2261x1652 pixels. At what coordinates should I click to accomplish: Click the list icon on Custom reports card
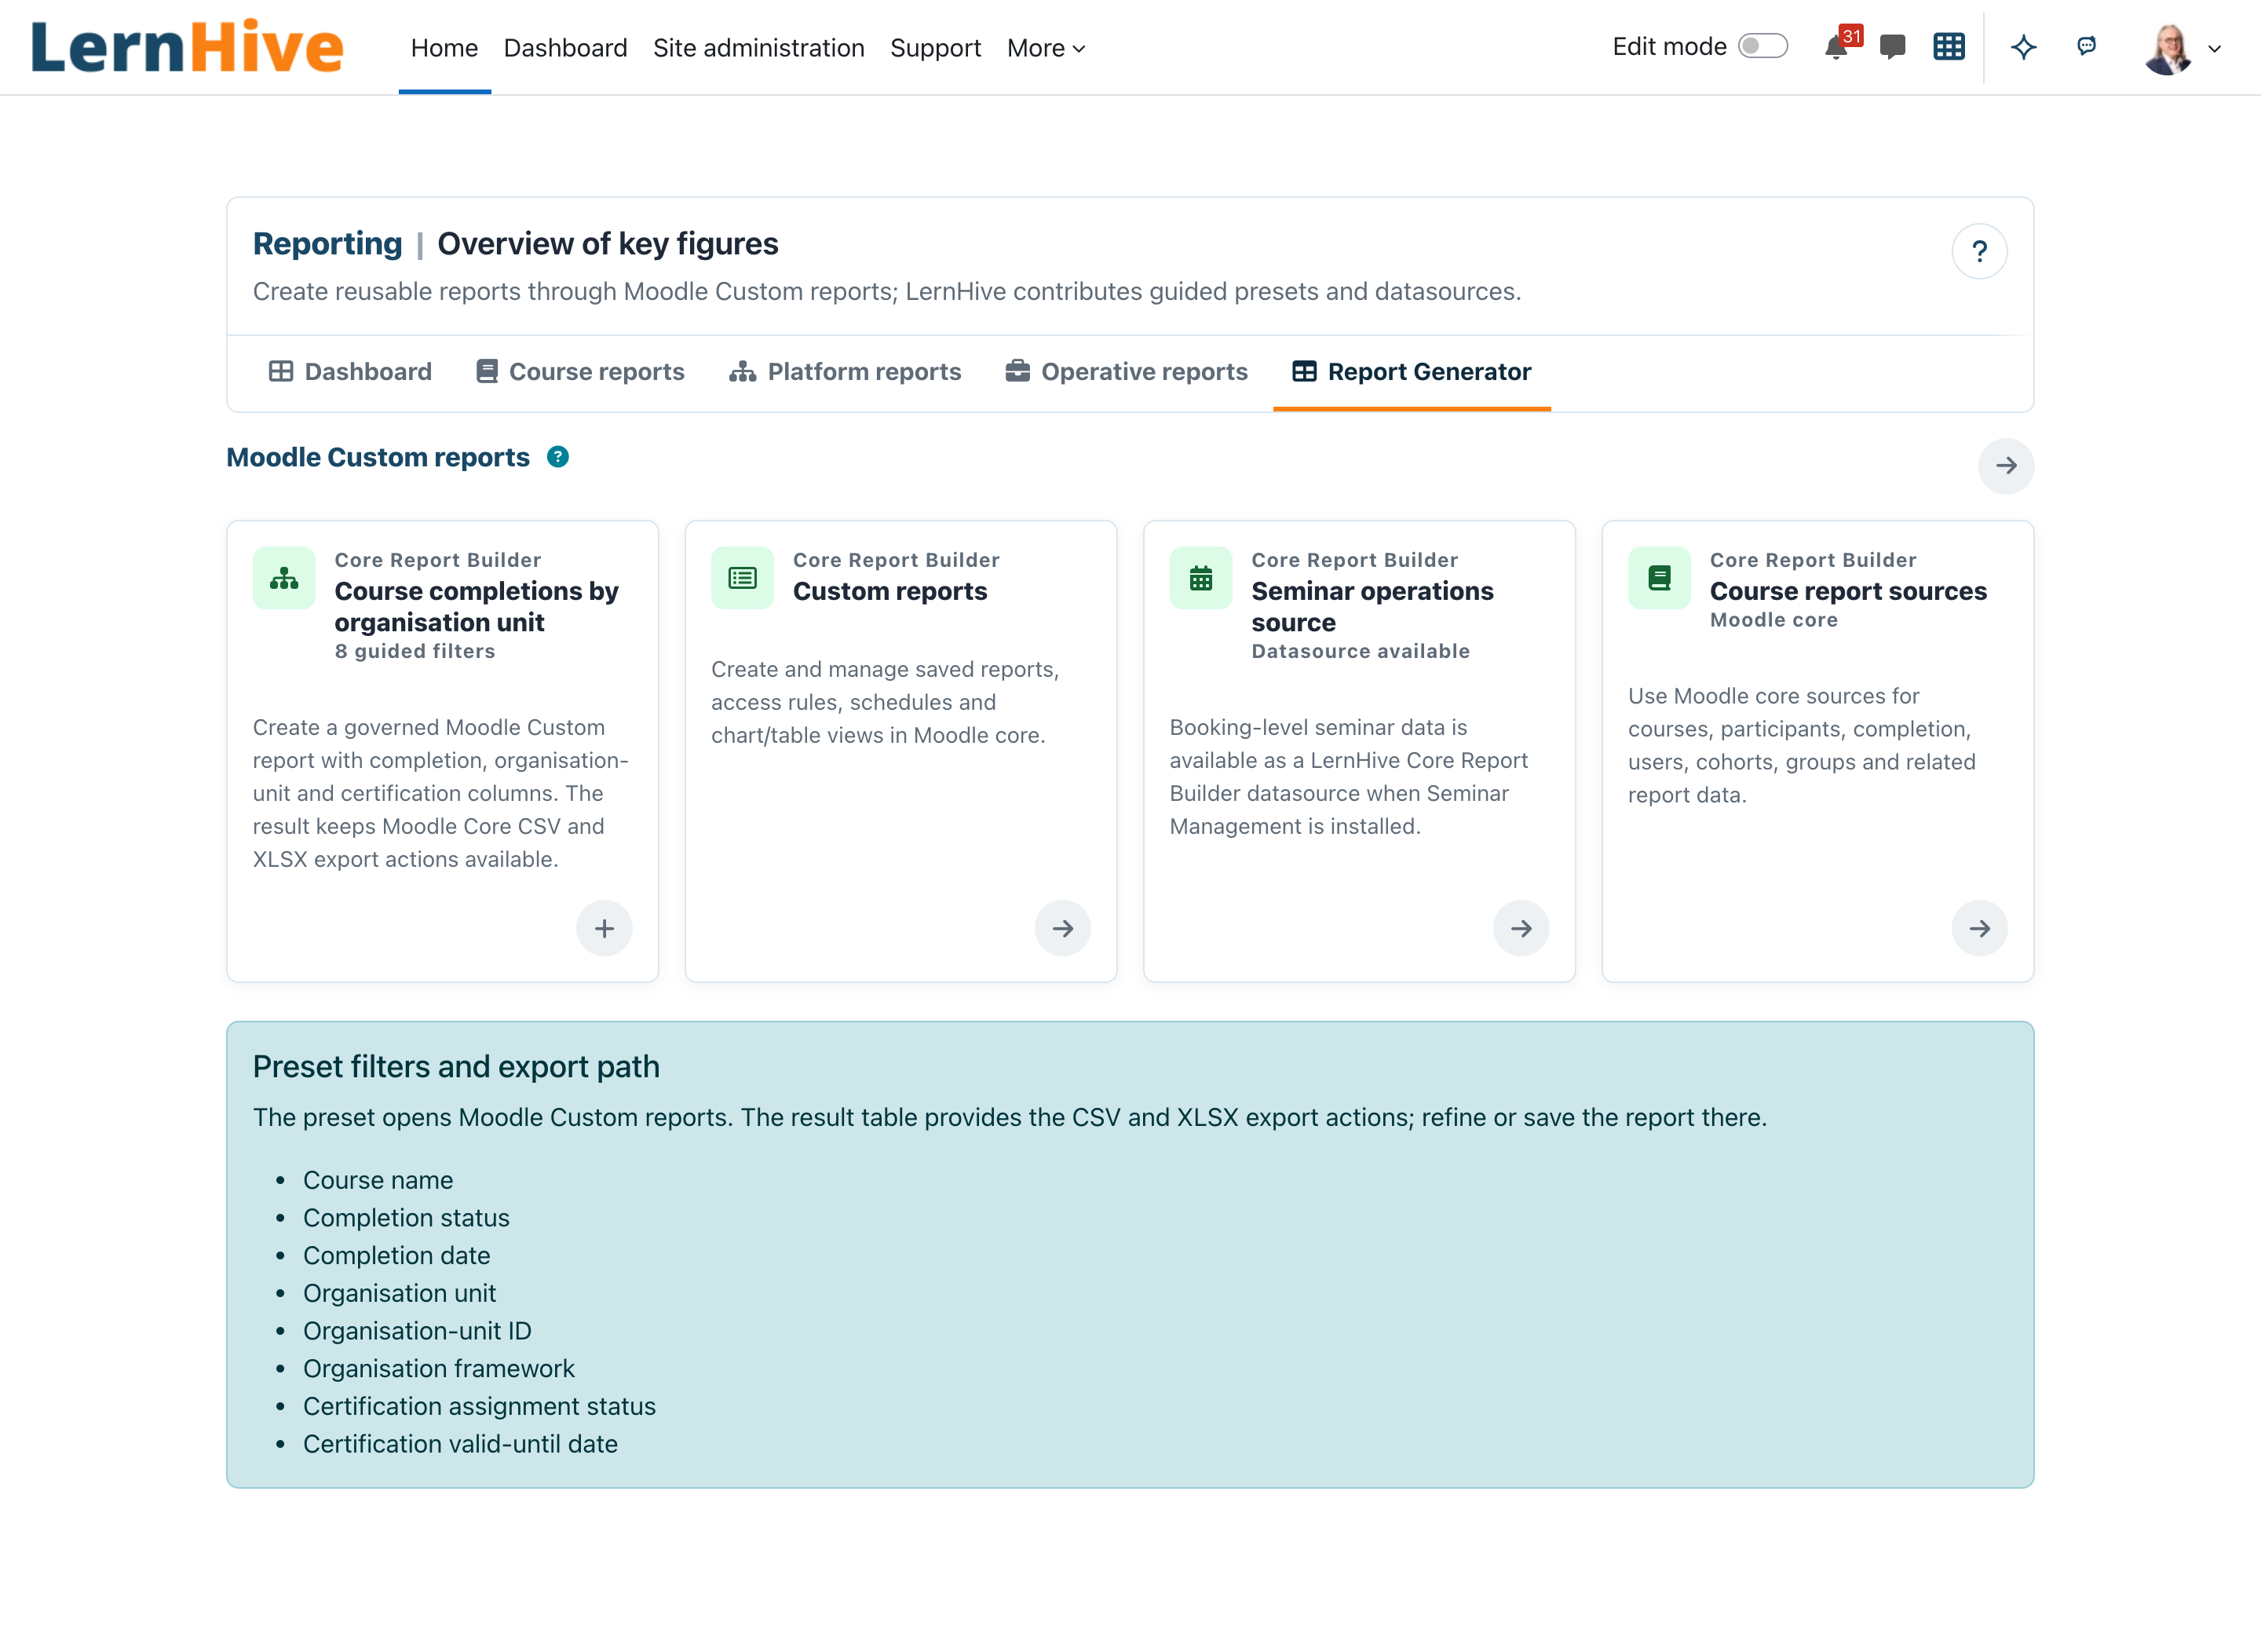point(742,578)
